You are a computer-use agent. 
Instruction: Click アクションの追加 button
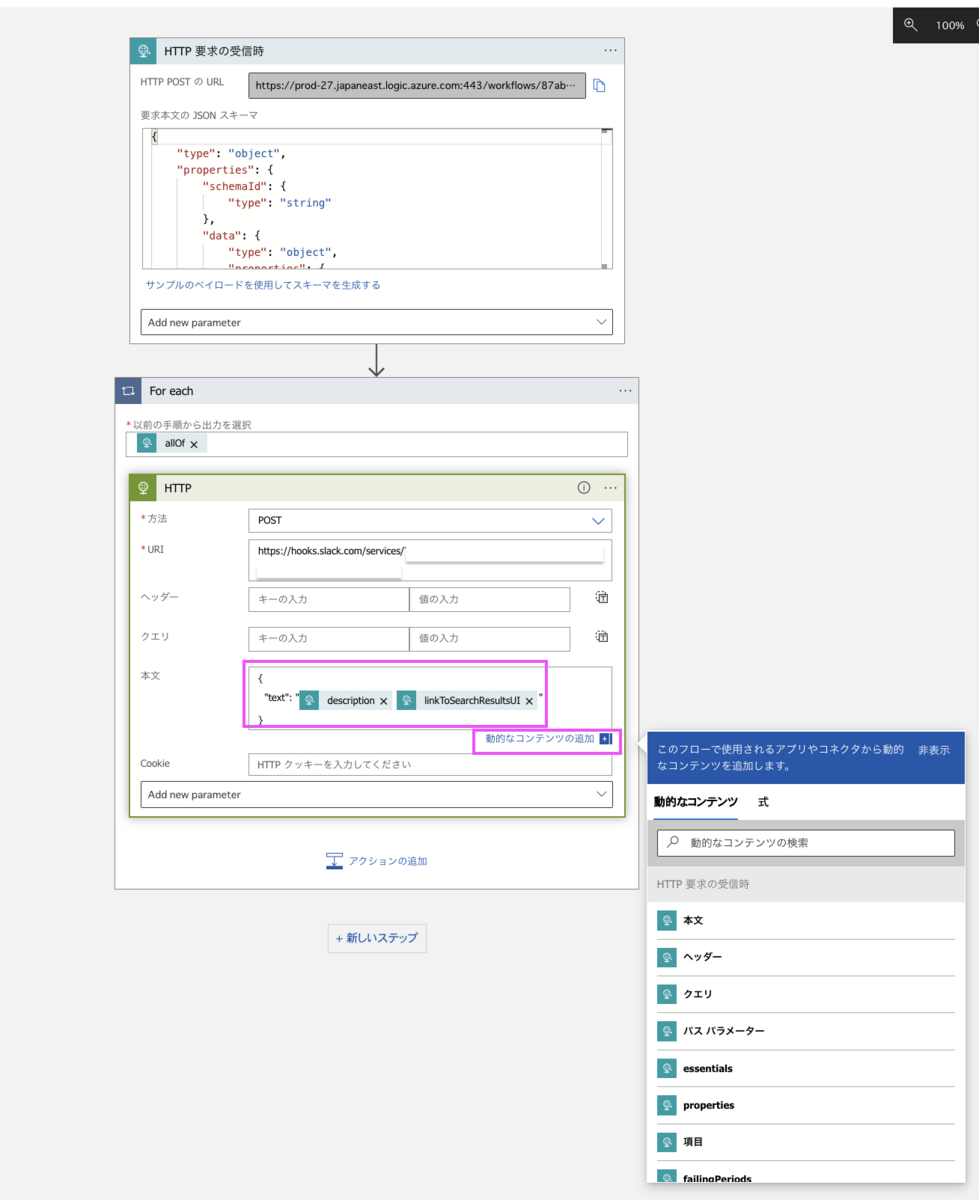tap(377, 861)
